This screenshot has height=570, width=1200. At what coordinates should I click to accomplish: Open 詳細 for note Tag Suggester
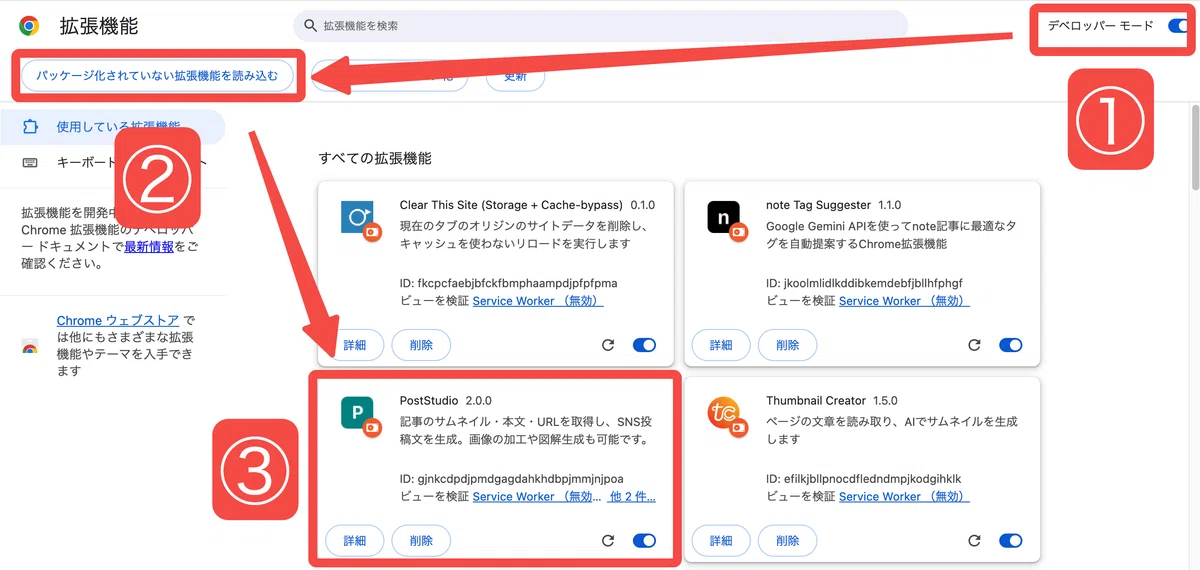coord(721,345)
